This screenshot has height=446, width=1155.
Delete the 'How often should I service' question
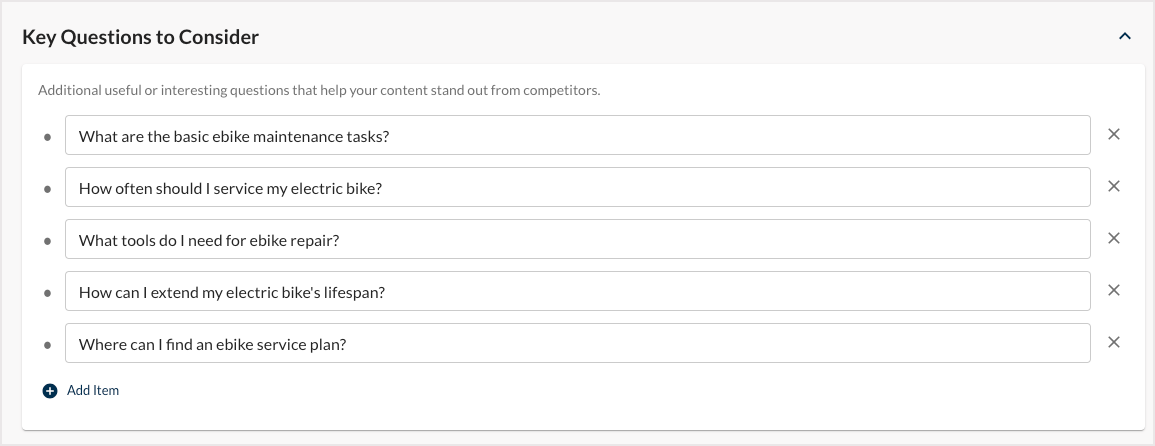pos(1114,187)
